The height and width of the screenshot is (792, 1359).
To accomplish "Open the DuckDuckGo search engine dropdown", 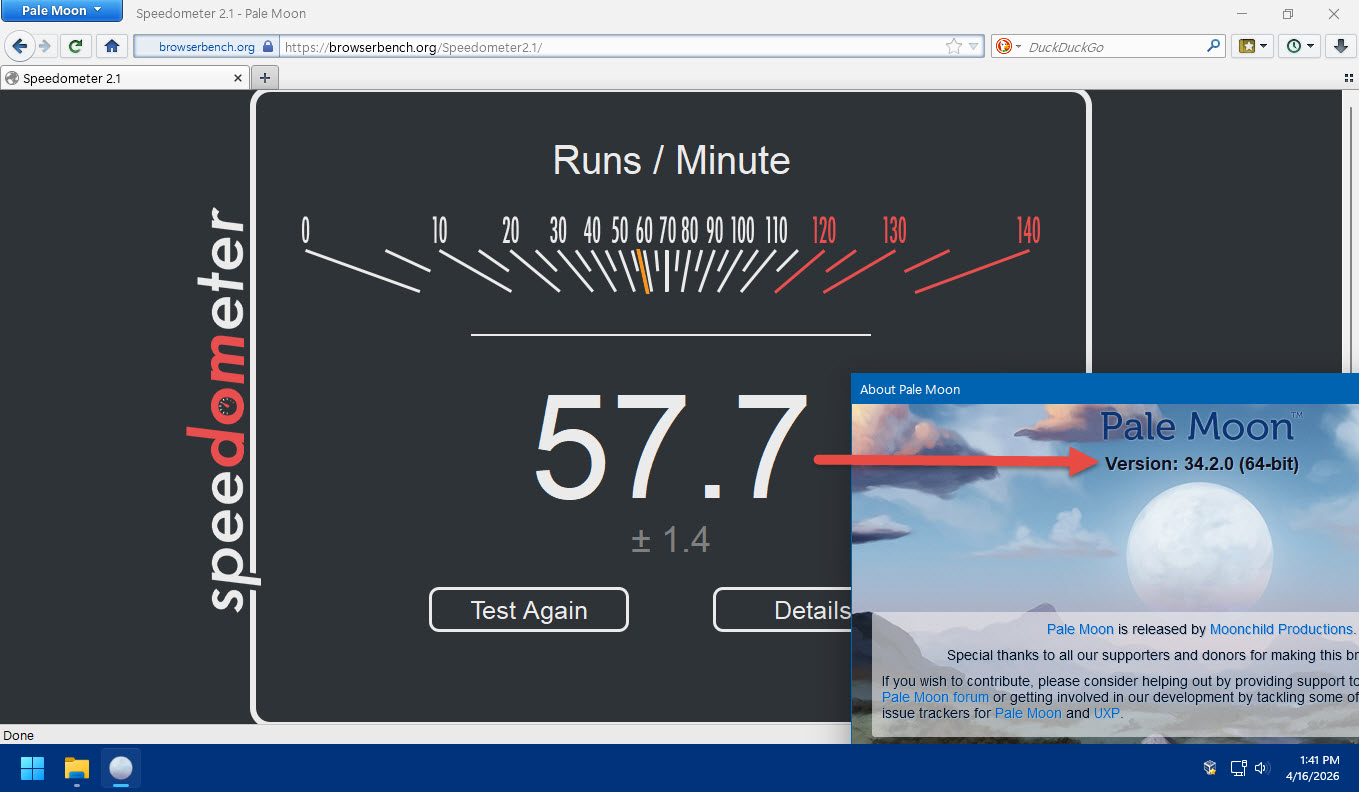I will (x=1007, y=46).
